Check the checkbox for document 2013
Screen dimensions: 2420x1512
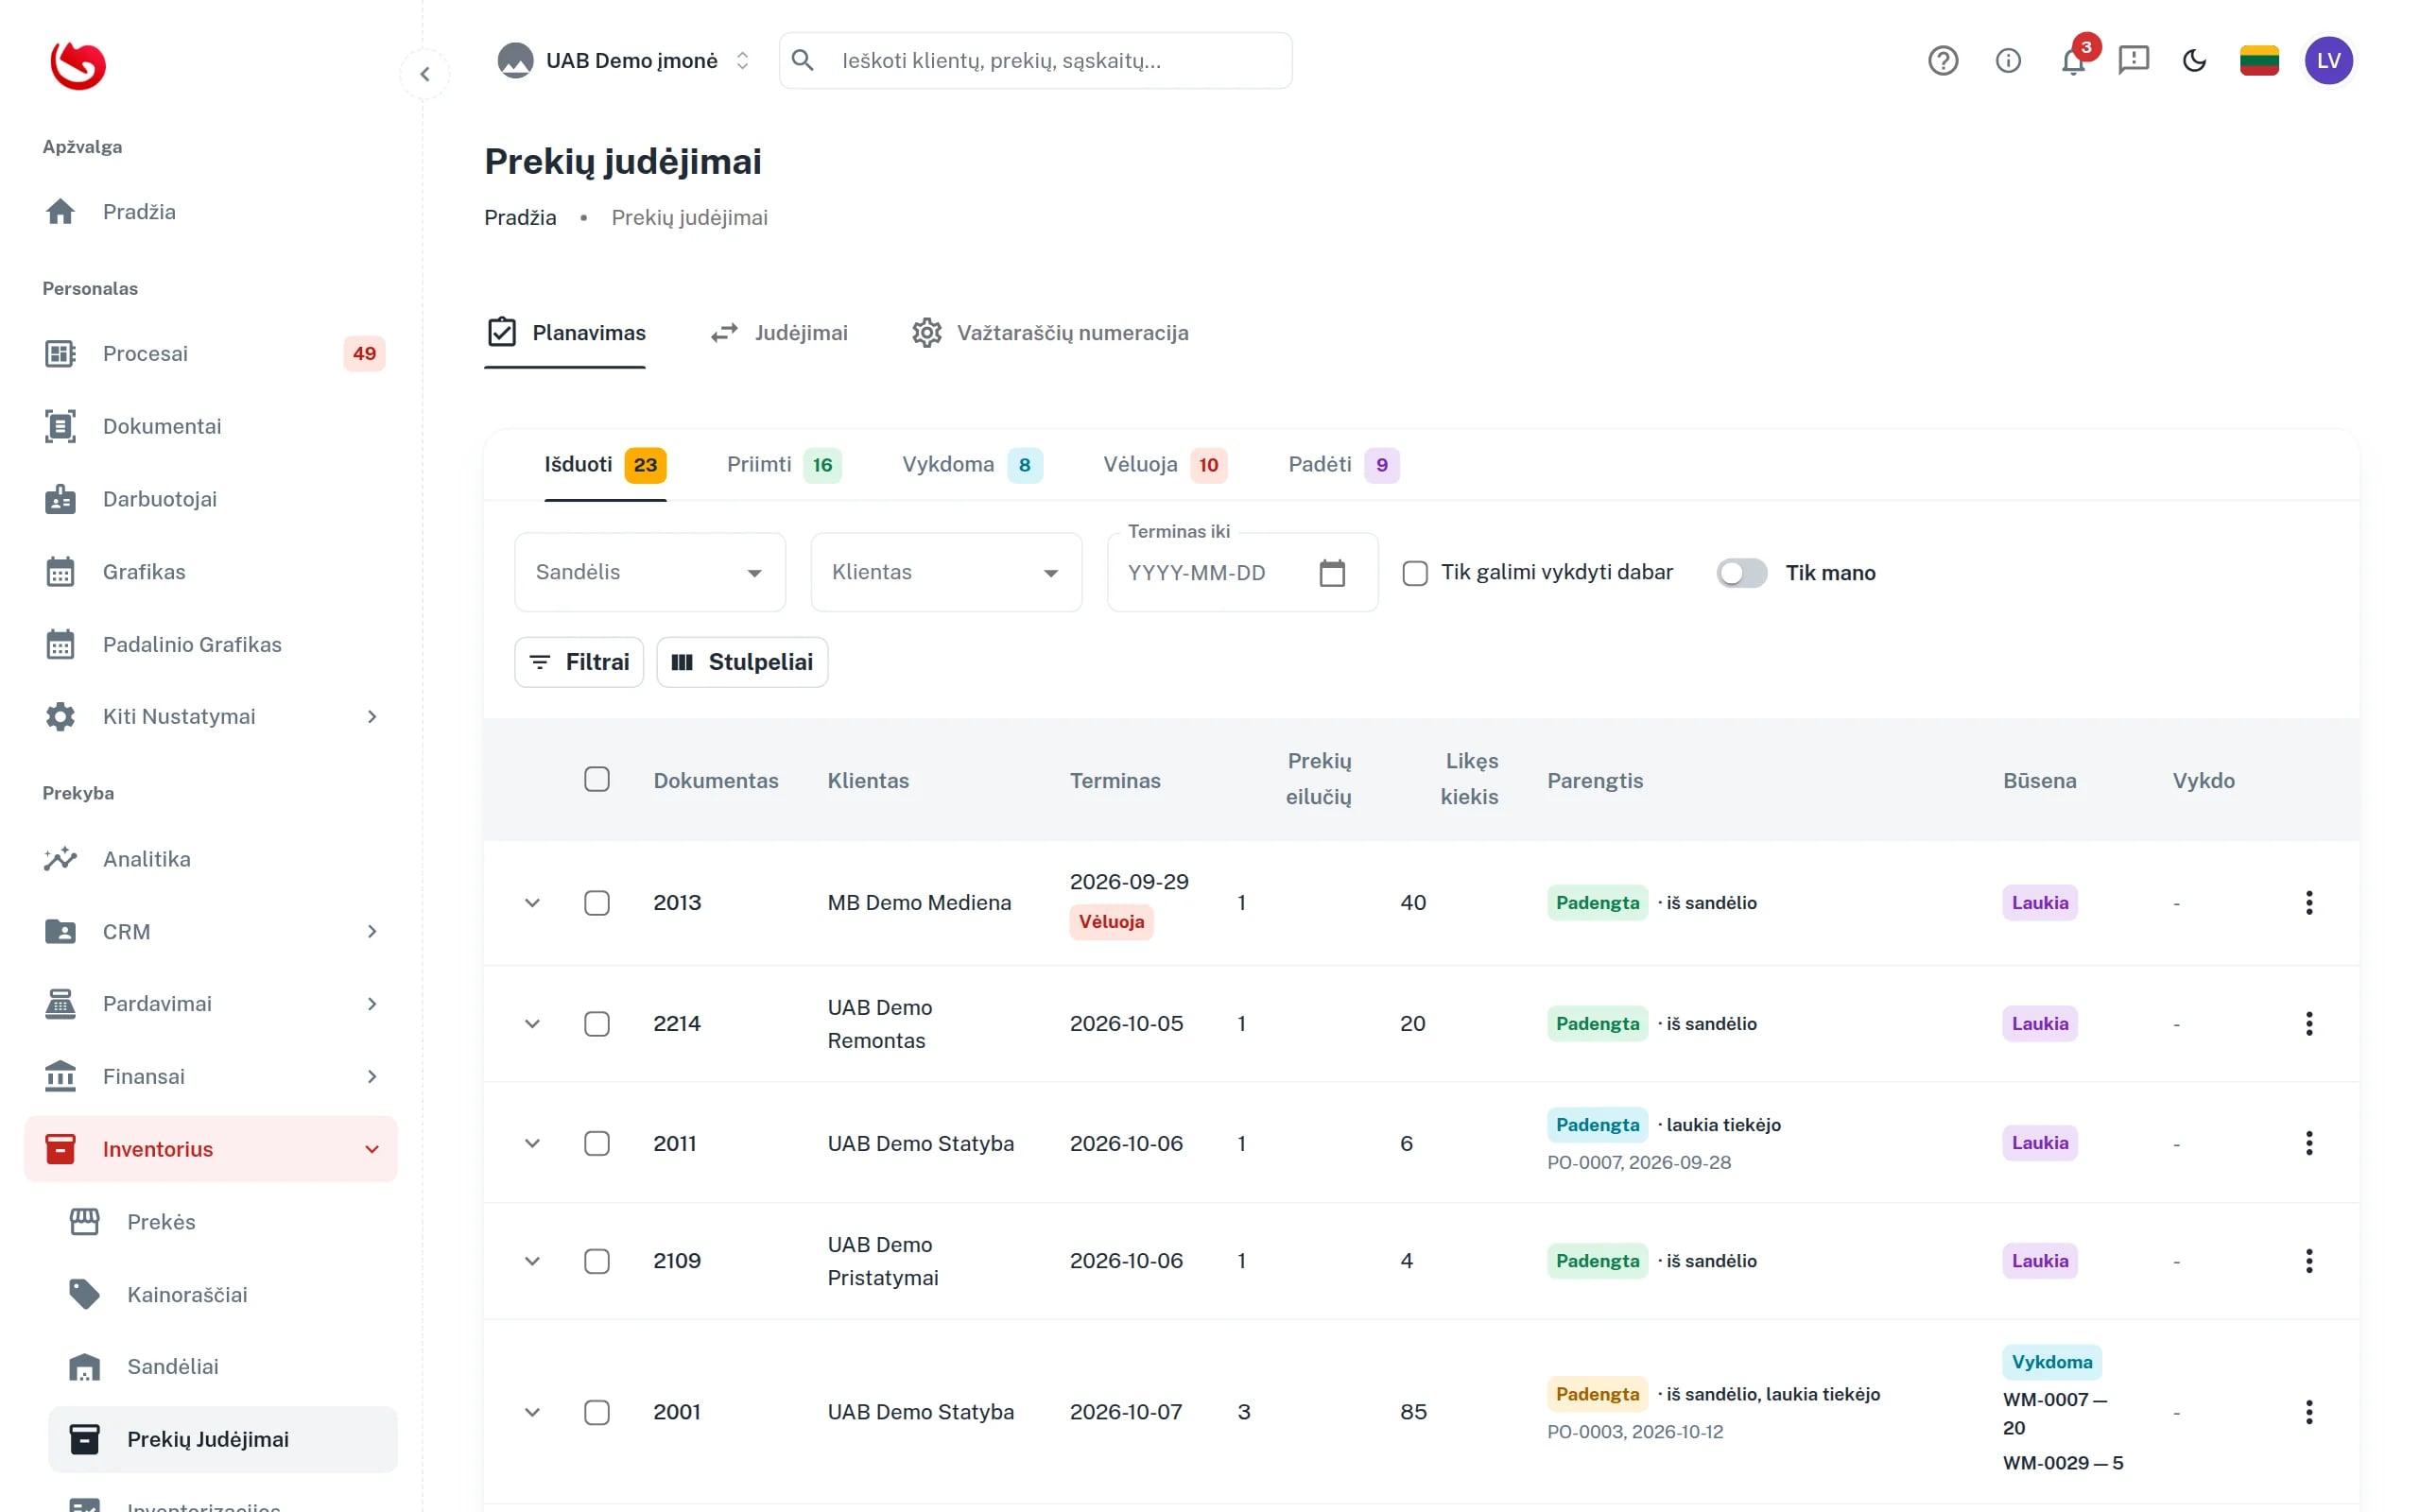click(597, 903)
